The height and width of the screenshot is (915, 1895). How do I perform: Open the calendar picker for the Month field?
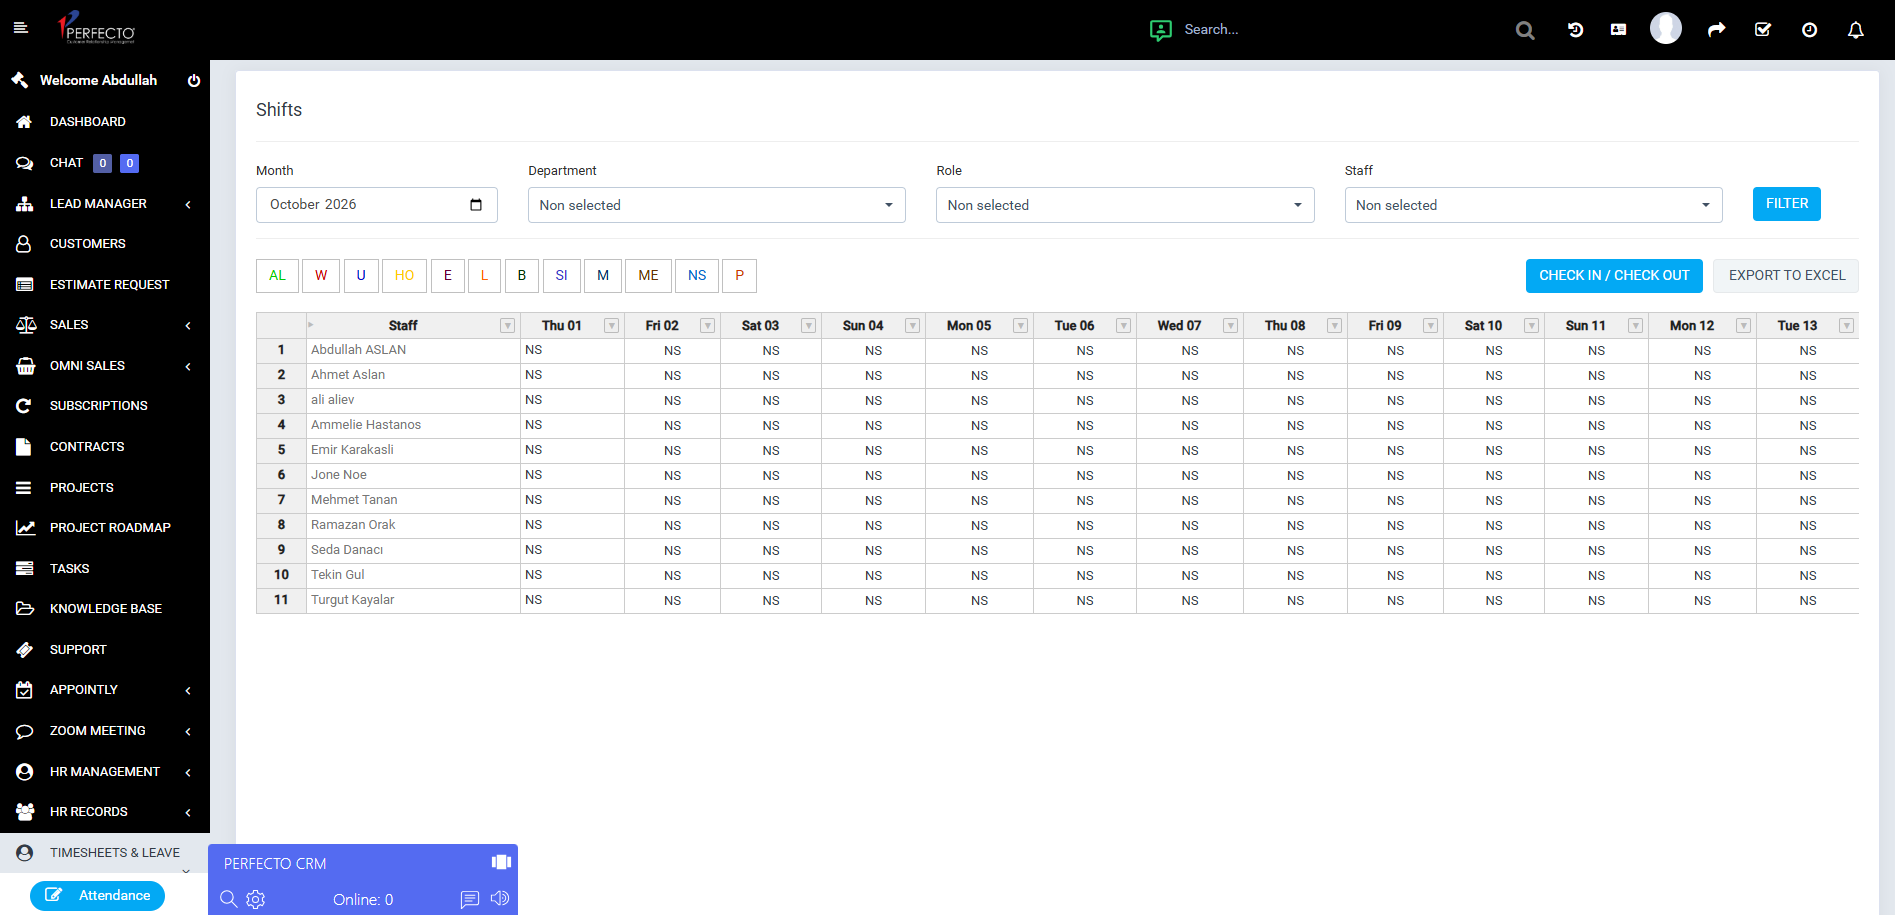476,205
